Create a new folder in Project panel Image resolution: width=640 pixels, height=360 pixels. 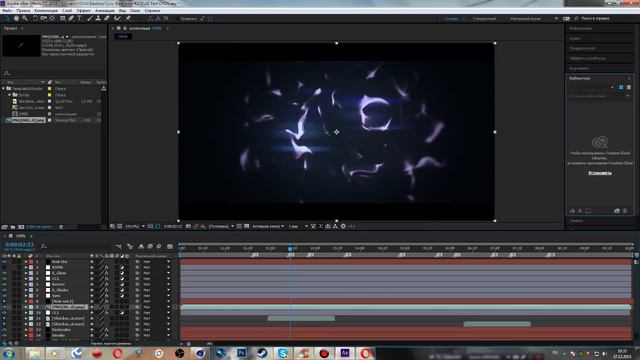[x=13, y=227]
